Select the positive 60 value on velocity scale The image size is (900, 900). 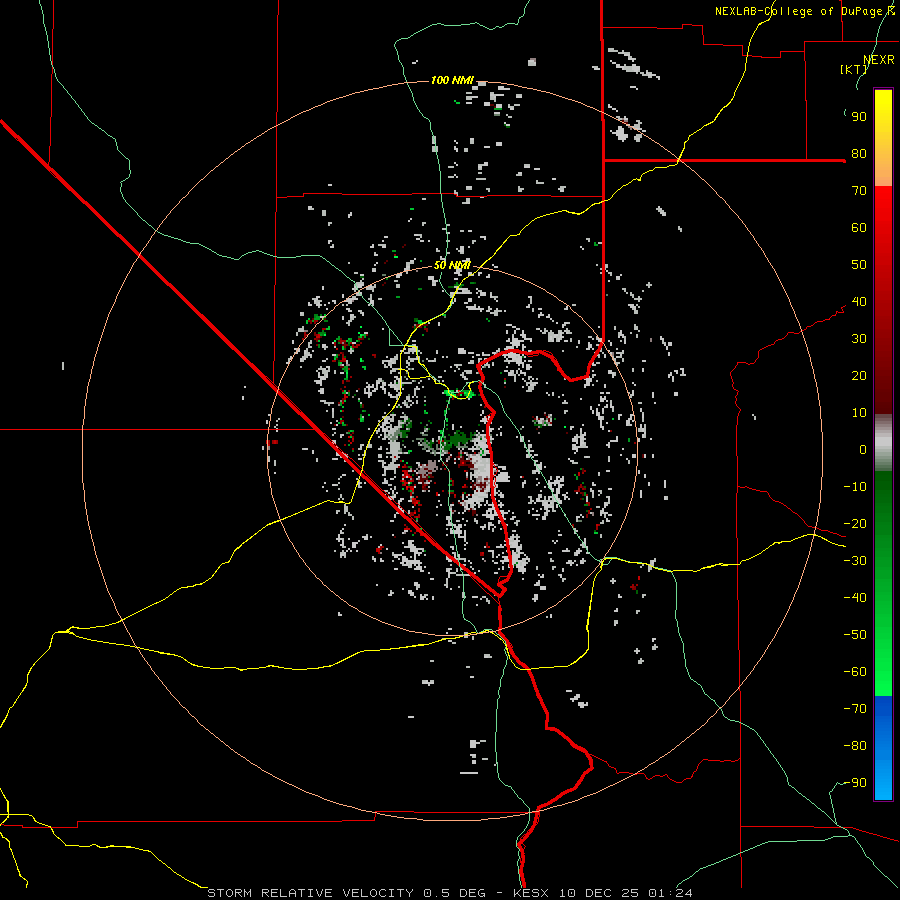coord(859,228)
